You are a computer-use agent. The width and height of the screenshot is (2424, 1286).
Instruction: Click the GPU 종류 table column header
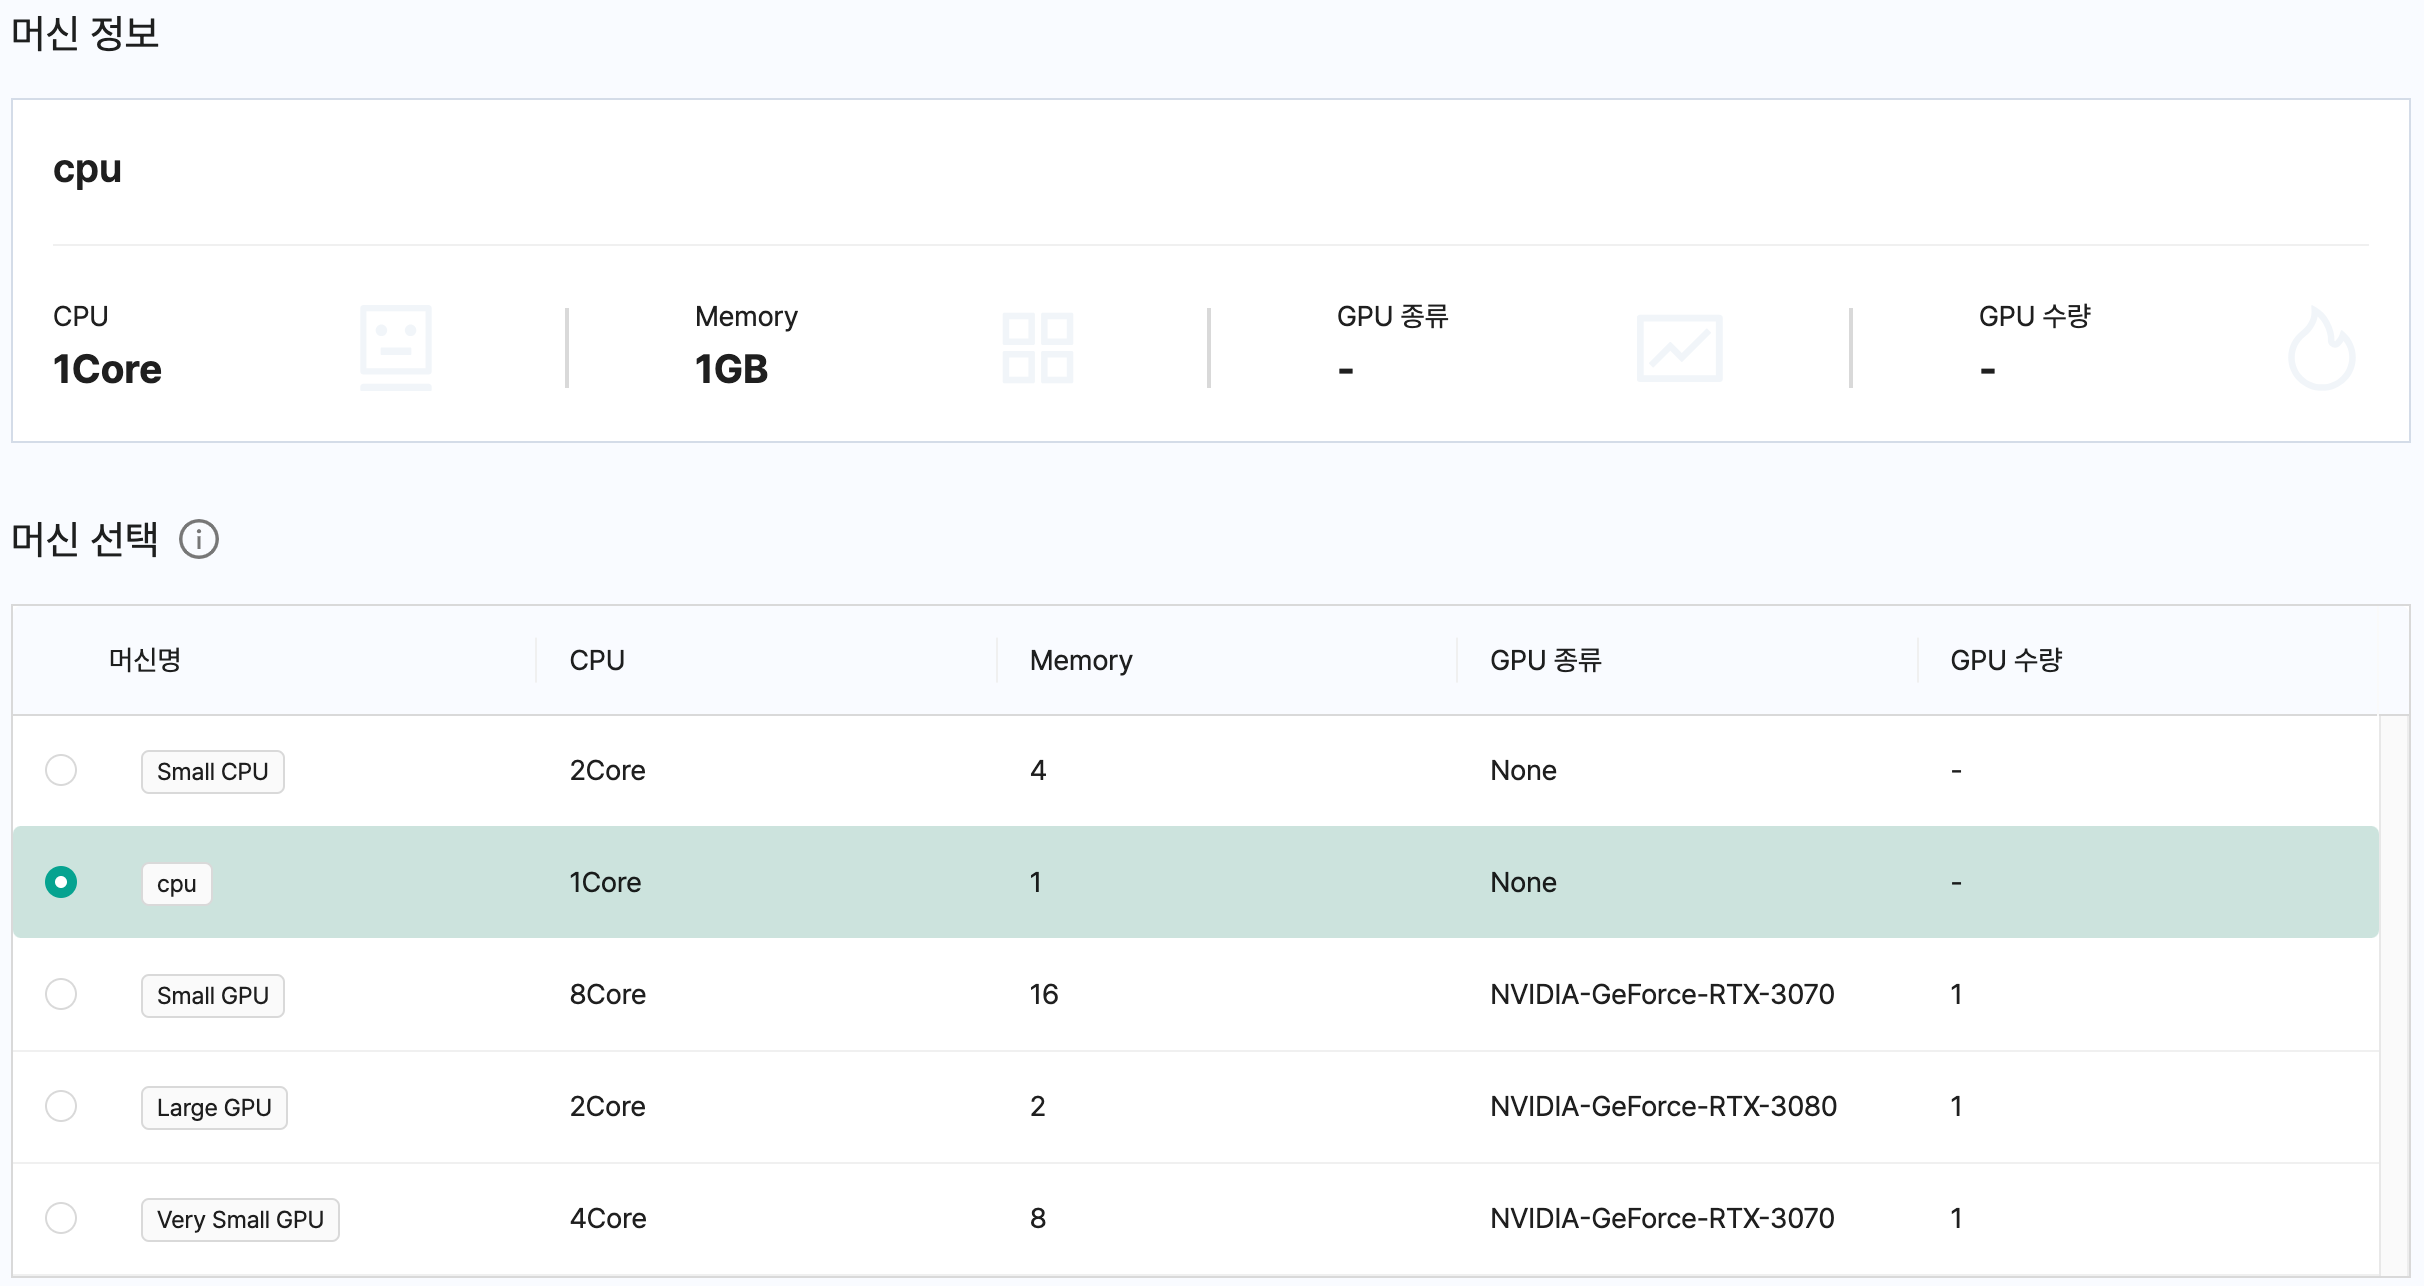1545,660
